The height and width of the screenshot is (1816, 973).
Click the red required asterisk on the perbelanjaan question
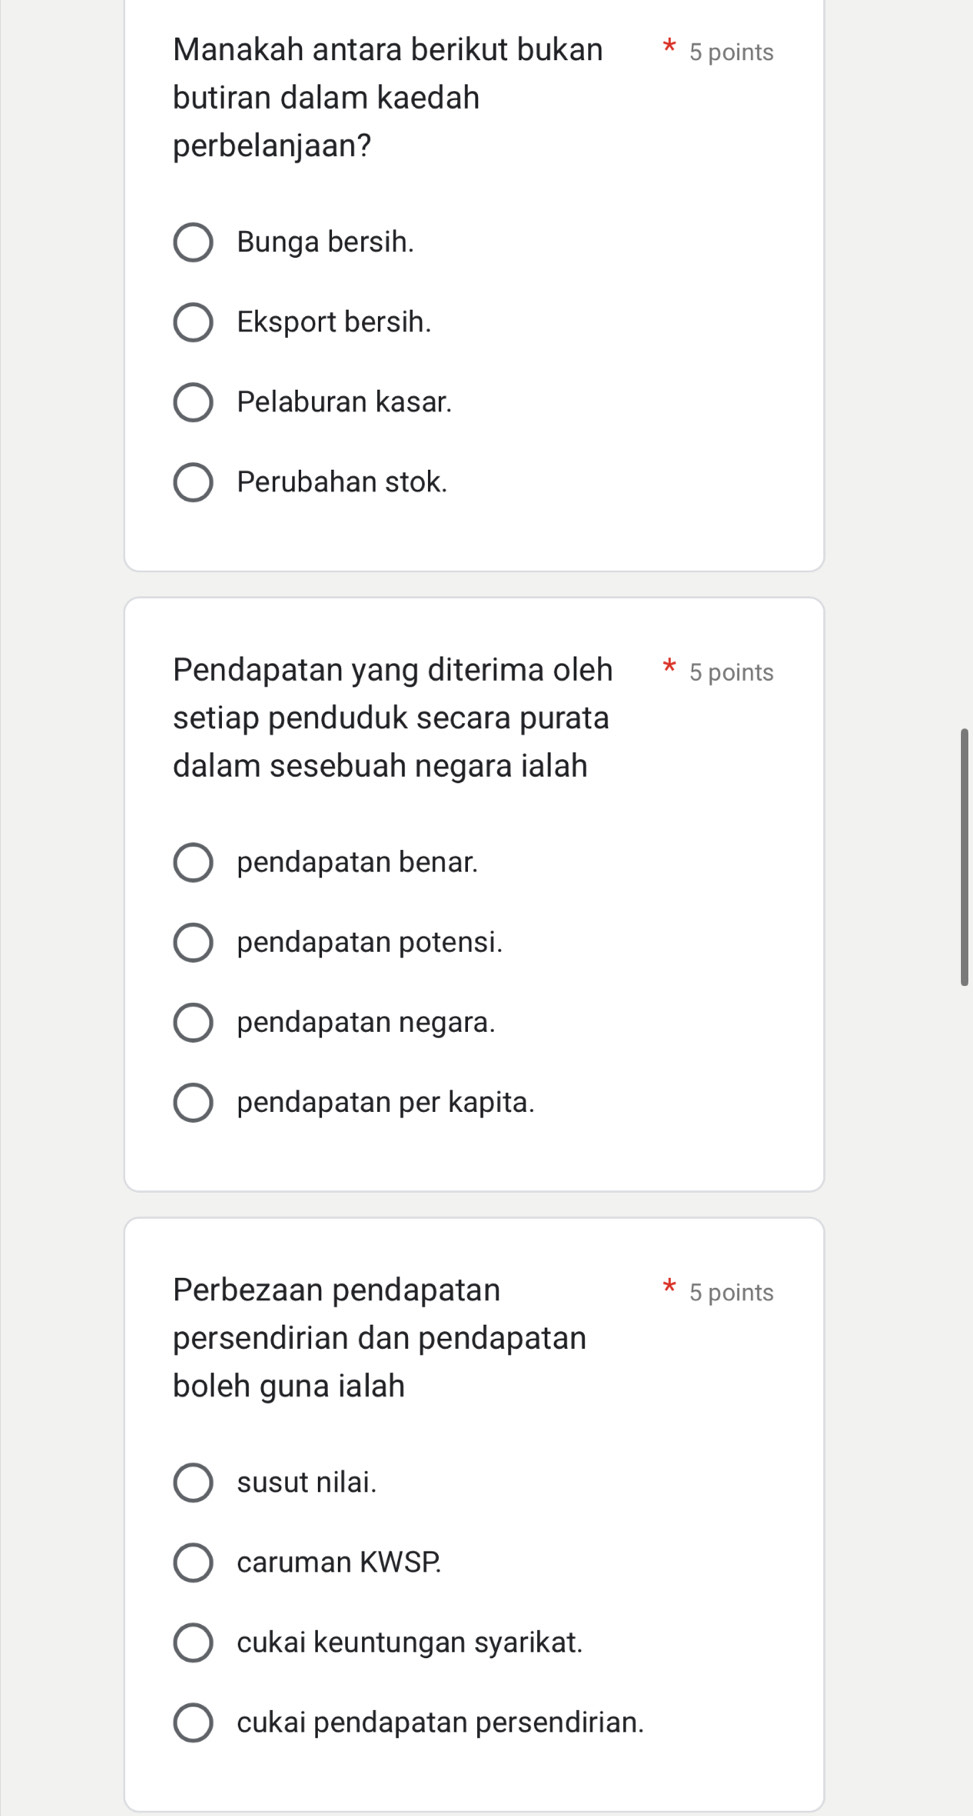coord(670,47)
